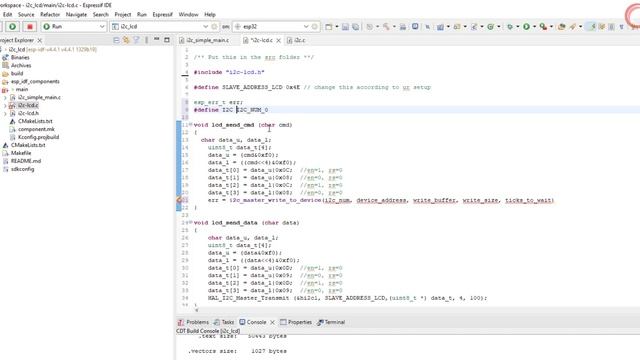The width and height of the screenshot is (640, 360).
Task: Select the Binaries node in Project Explorer
Action: pyautogui.click(x=16, y=58)
